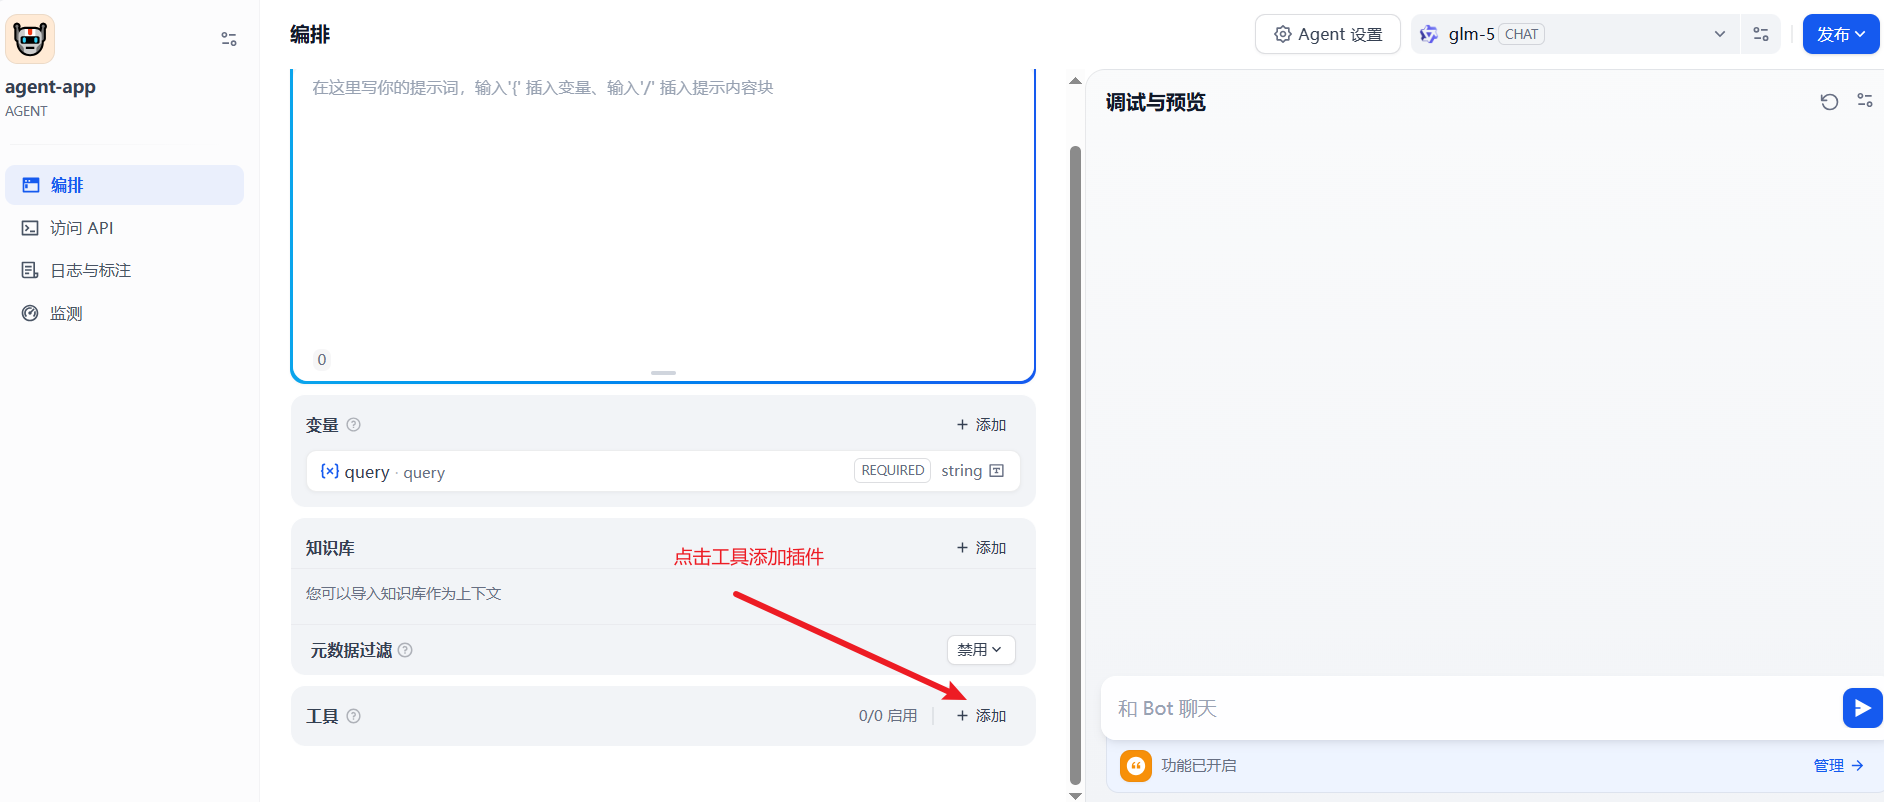
Task: Click the 0/0 启用 tools count
Action: [888, 716]
